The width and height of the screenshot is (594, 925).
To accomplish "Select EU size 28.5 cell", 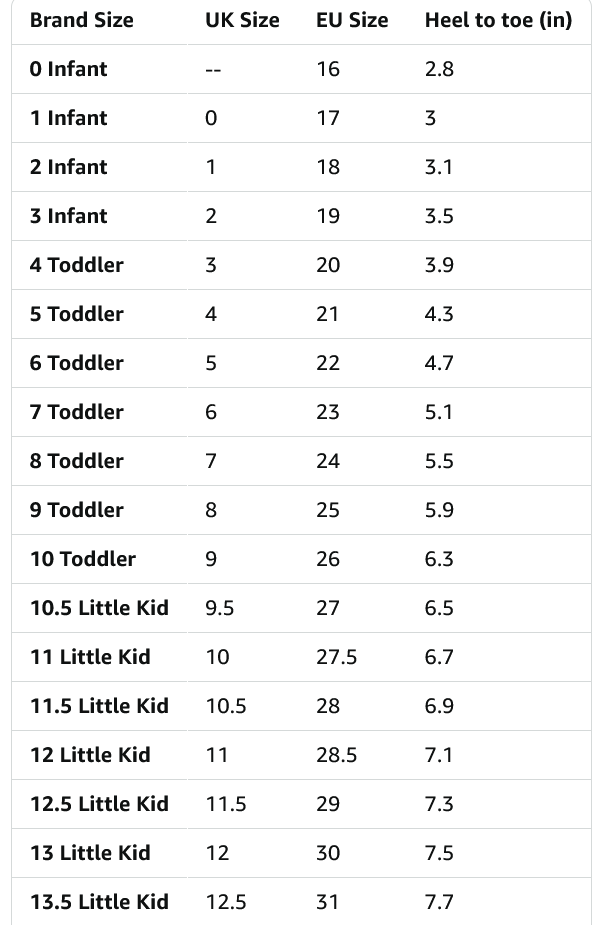I will [336, 755].
